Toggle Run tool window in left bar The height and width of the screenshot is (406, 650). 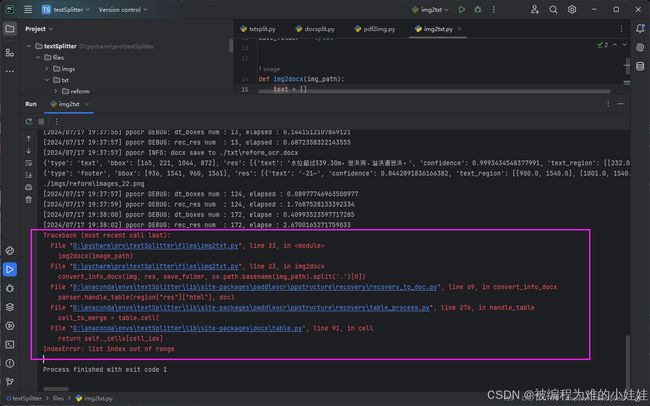click(x=10, y=269)
